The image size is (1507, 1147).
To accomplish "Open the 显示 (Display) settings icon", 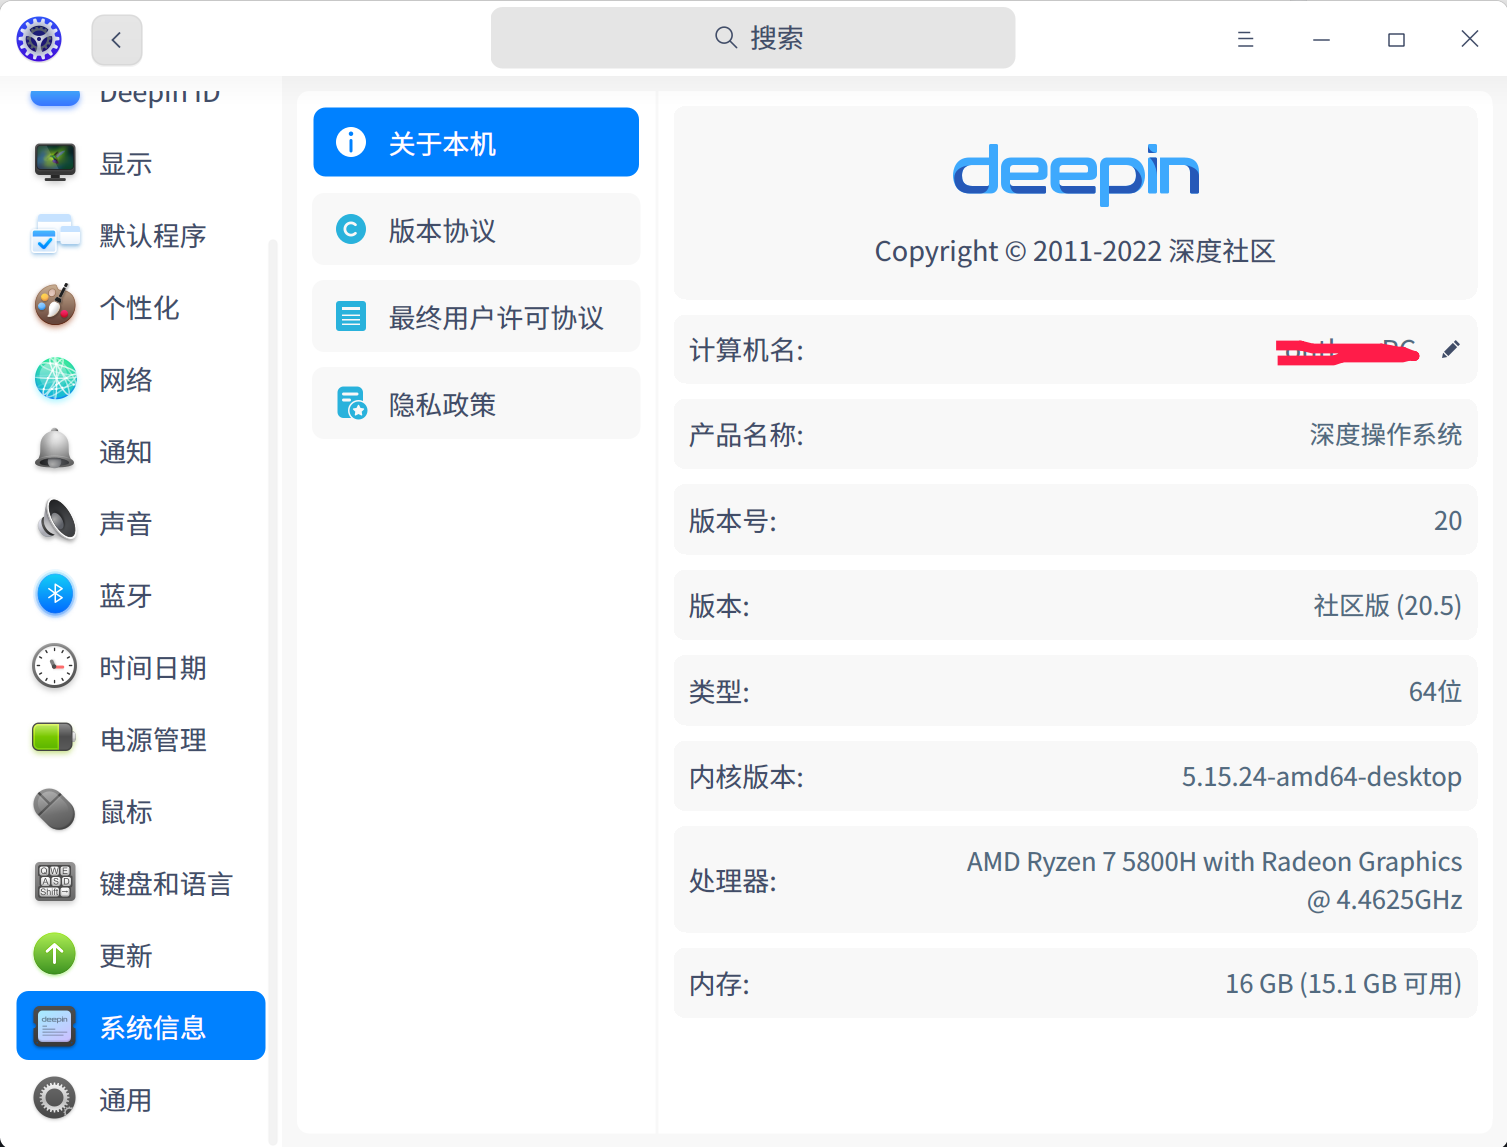I will 54,163.
